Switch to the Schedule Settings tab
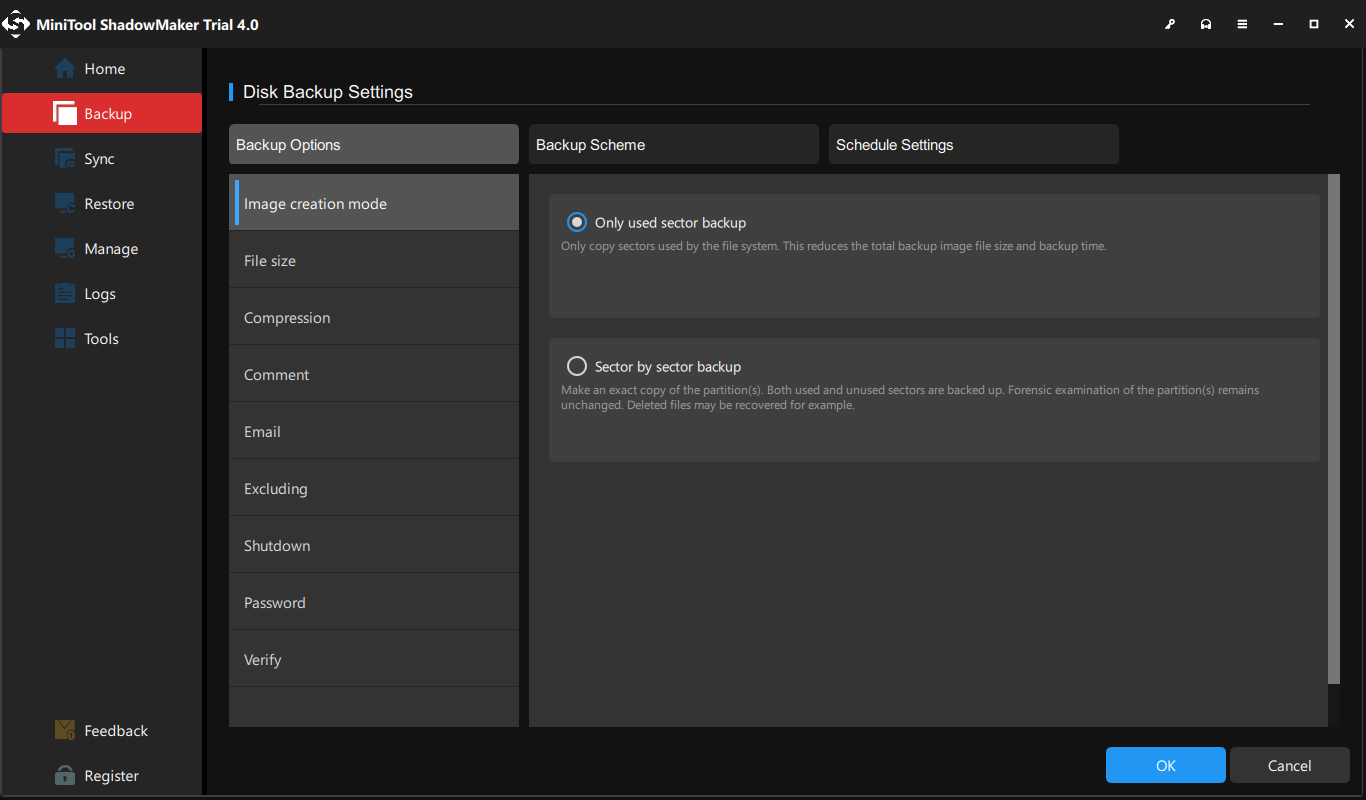The width and height of the screenshot is (1366, 800). (974, 144)
